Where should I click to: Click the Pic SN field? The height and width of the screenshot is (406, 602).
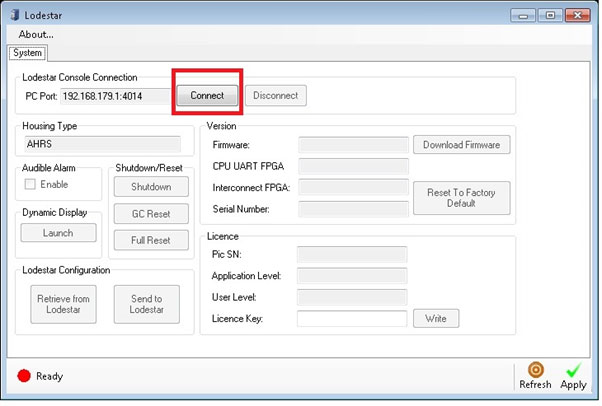pos(352,254)
